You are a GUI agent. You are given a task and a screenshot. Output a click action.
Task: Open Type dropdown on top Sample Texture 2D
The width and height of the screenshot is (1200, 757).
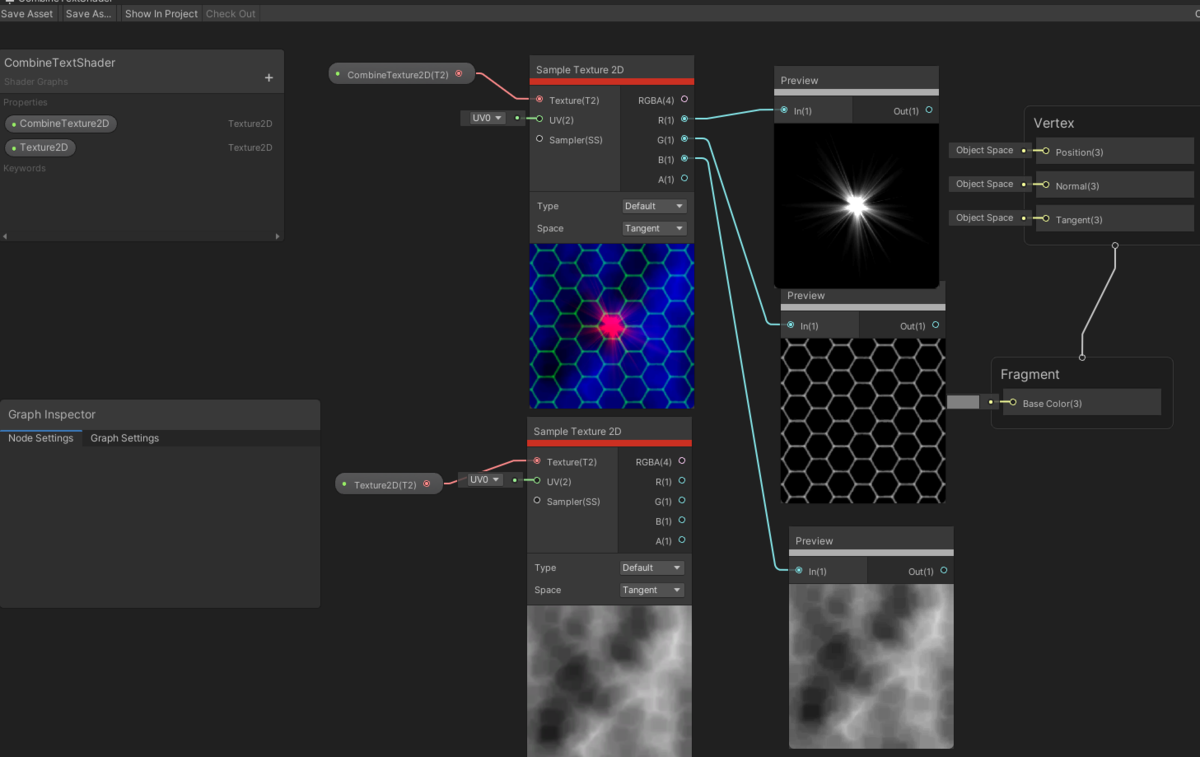coord(654,206)
